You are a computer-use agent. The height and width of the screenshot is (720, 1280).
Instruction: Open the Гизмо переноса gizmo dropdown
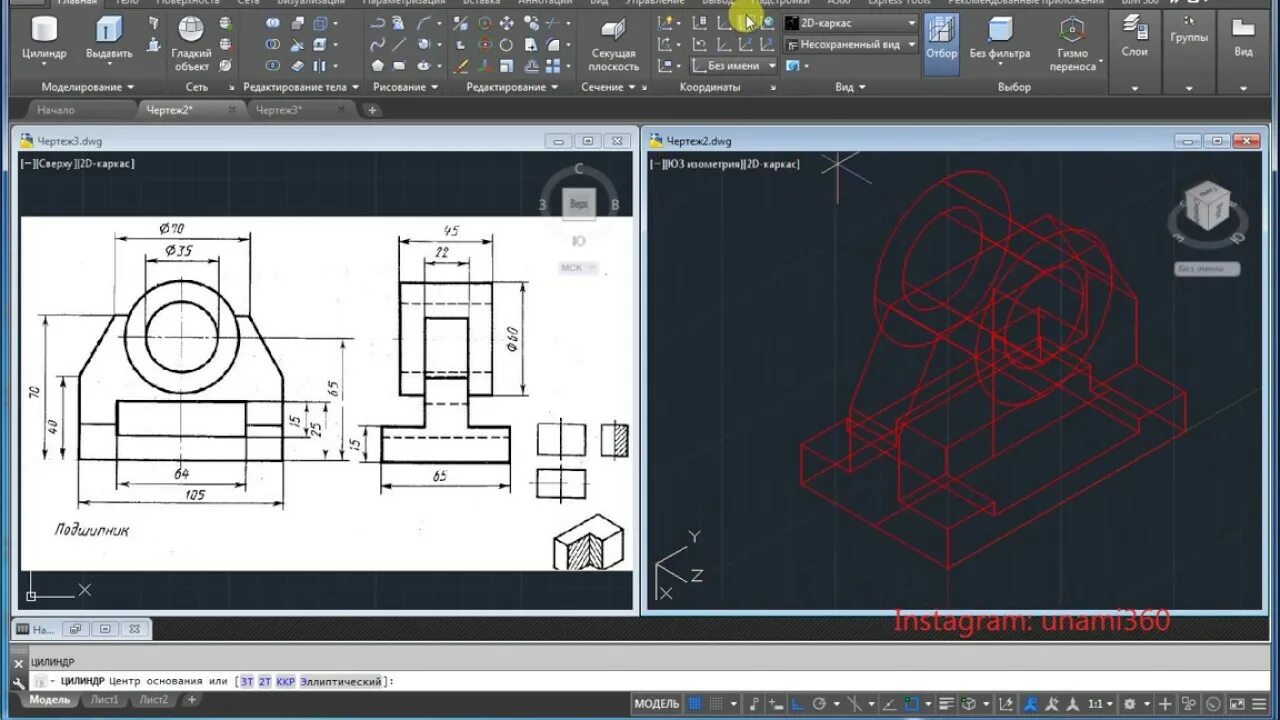click(x=1073, y=45)
